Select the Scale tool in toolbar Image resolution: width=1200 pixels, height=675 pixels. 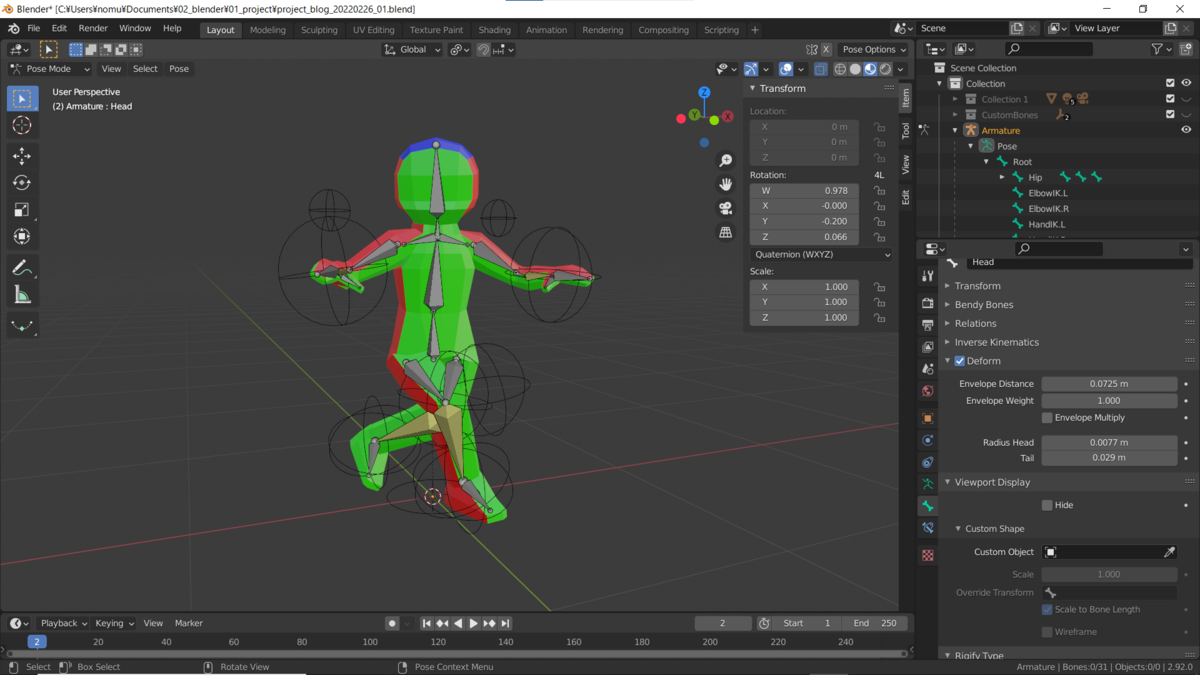22,210
